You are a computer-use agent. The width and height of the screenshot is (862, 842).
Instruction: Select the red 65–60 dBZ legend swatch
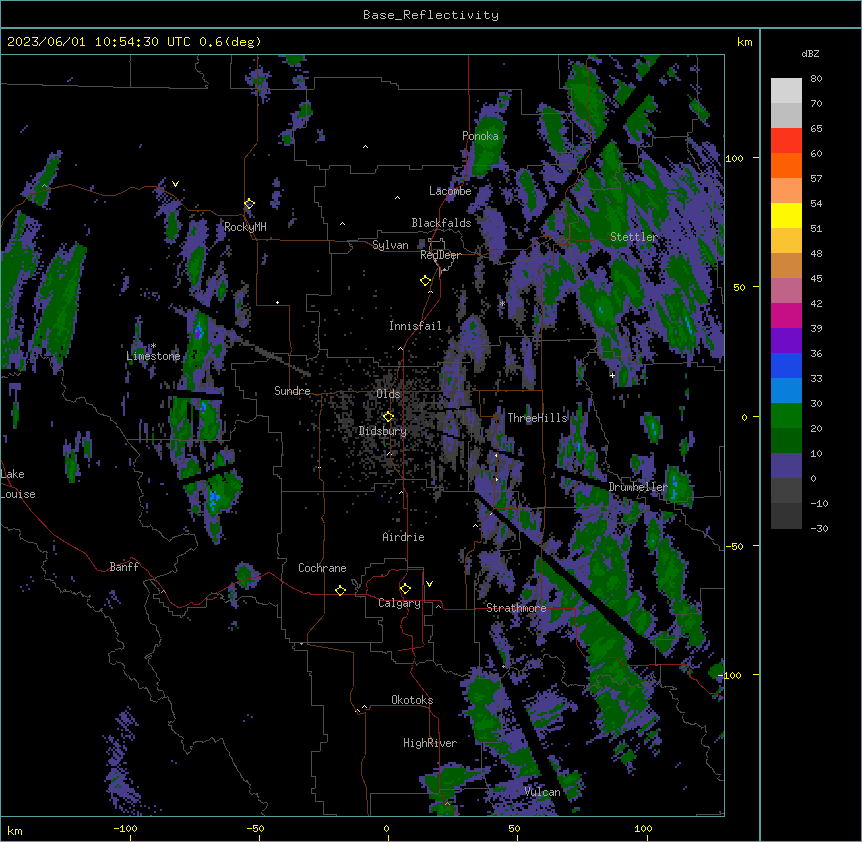point(786,140)
